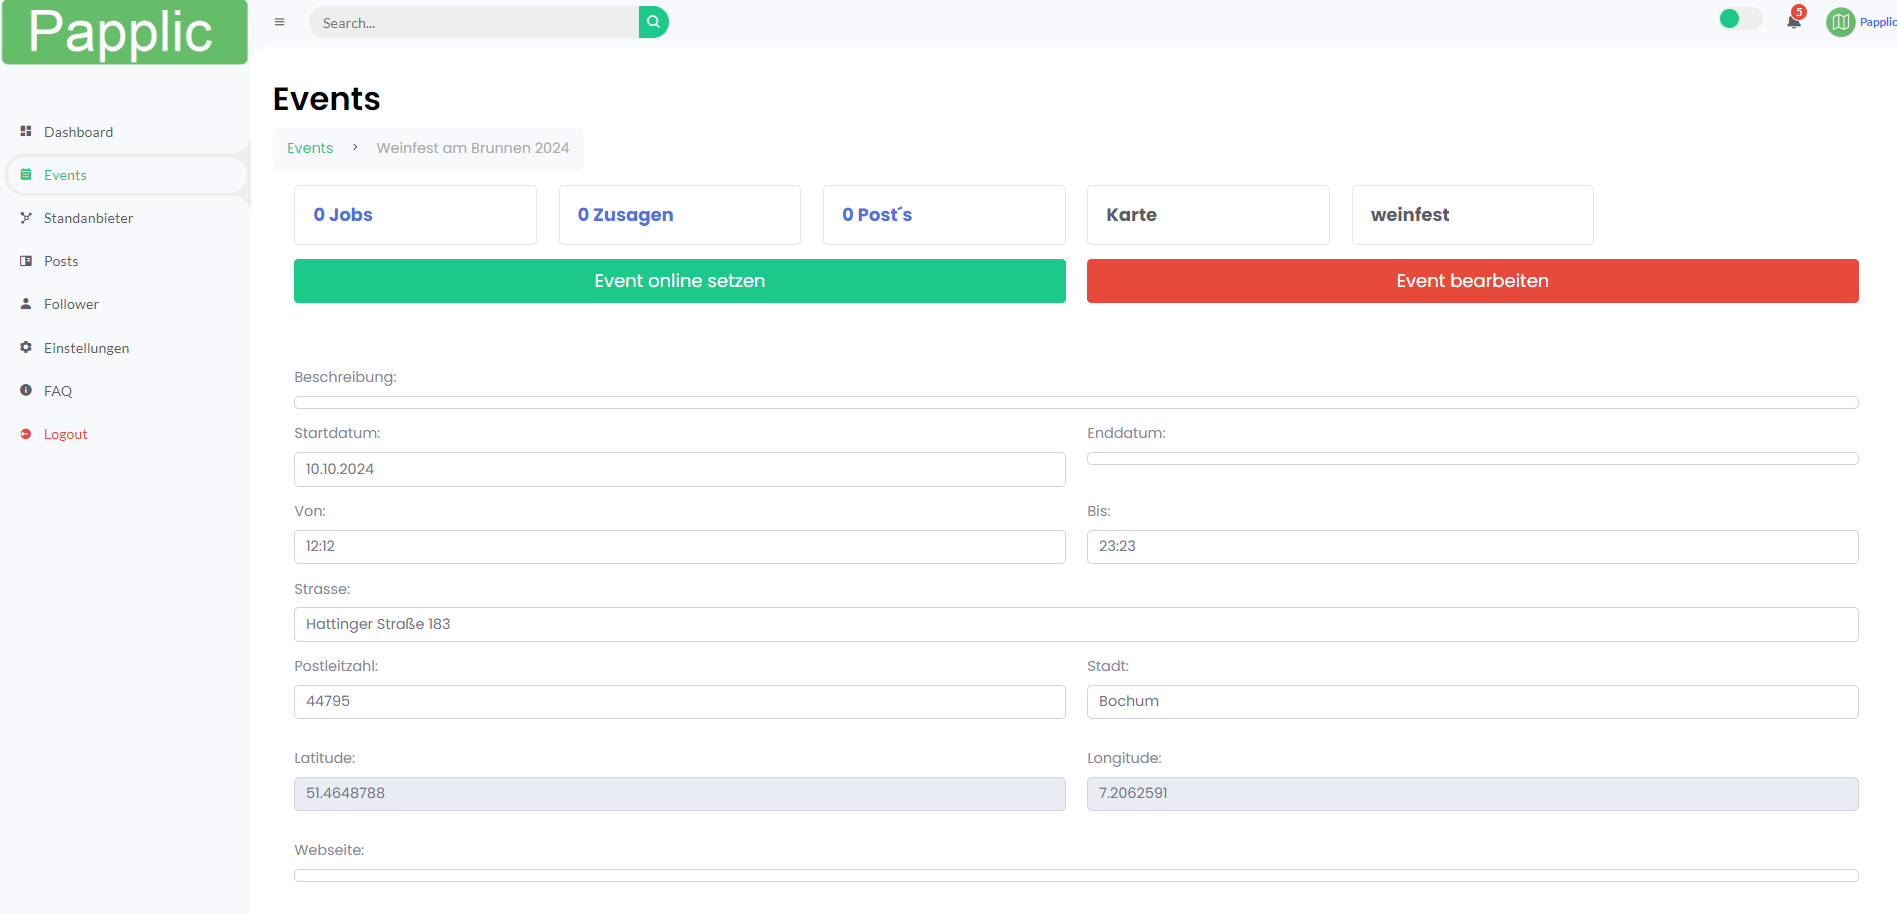Click Weinfest am Brunnen 2024 breadcrumb

tap(473, 148)
